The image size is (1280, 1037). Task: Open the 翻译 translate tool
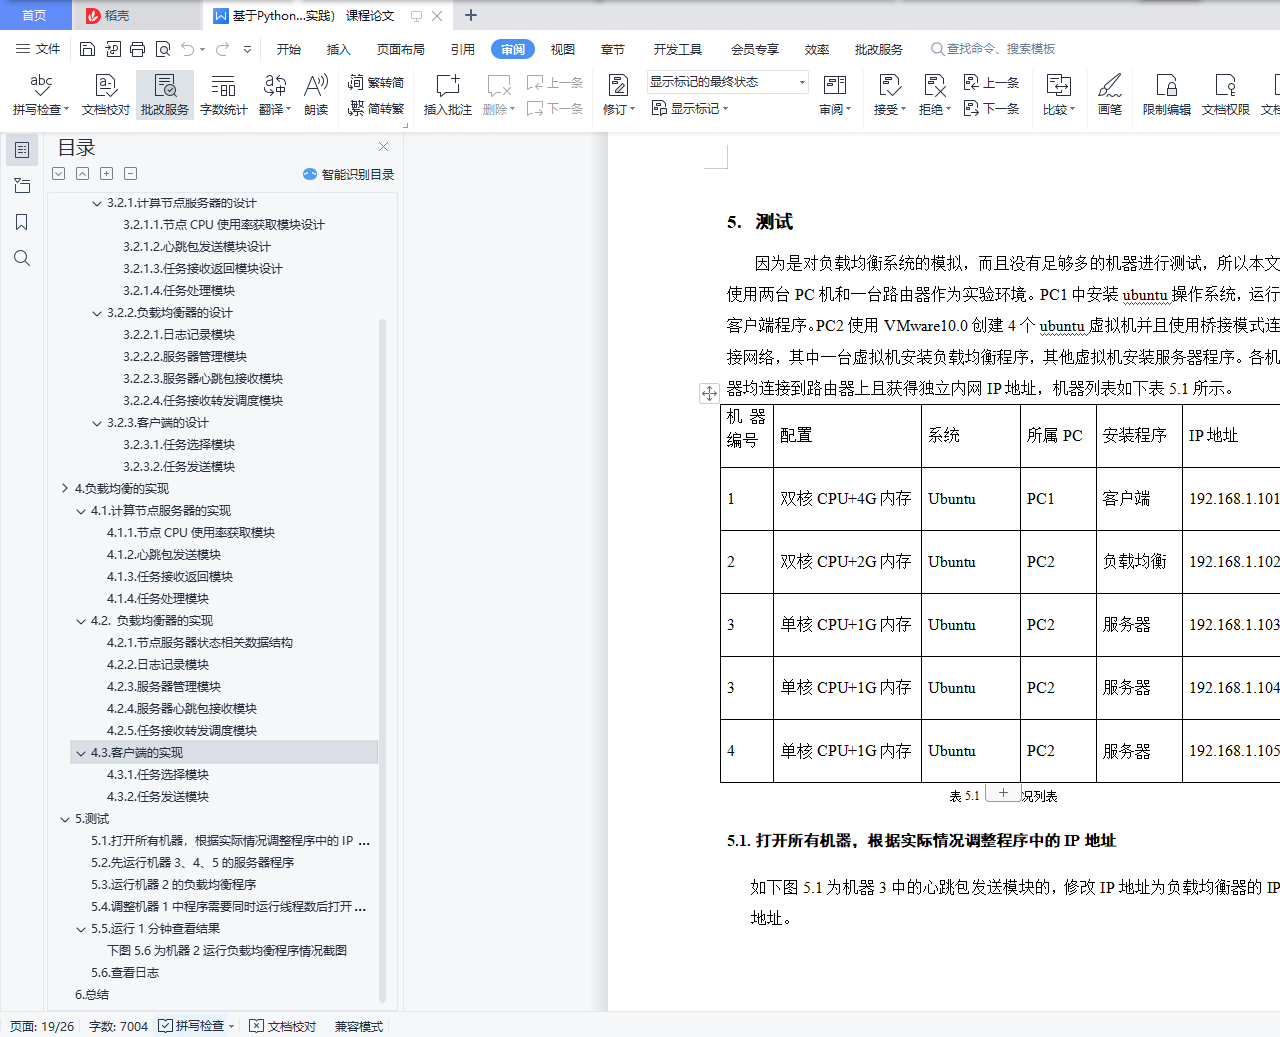[x=275, y=95]
